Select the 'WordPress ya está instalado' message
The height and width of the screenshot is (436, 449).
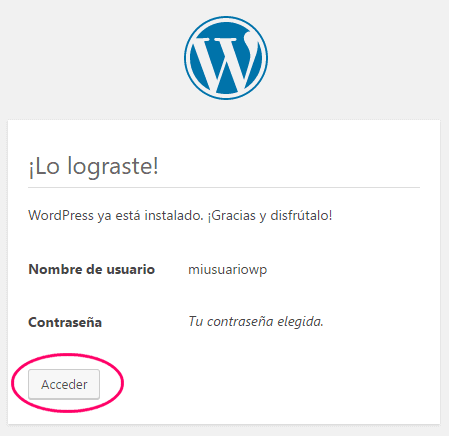click(x=180, y=216)
